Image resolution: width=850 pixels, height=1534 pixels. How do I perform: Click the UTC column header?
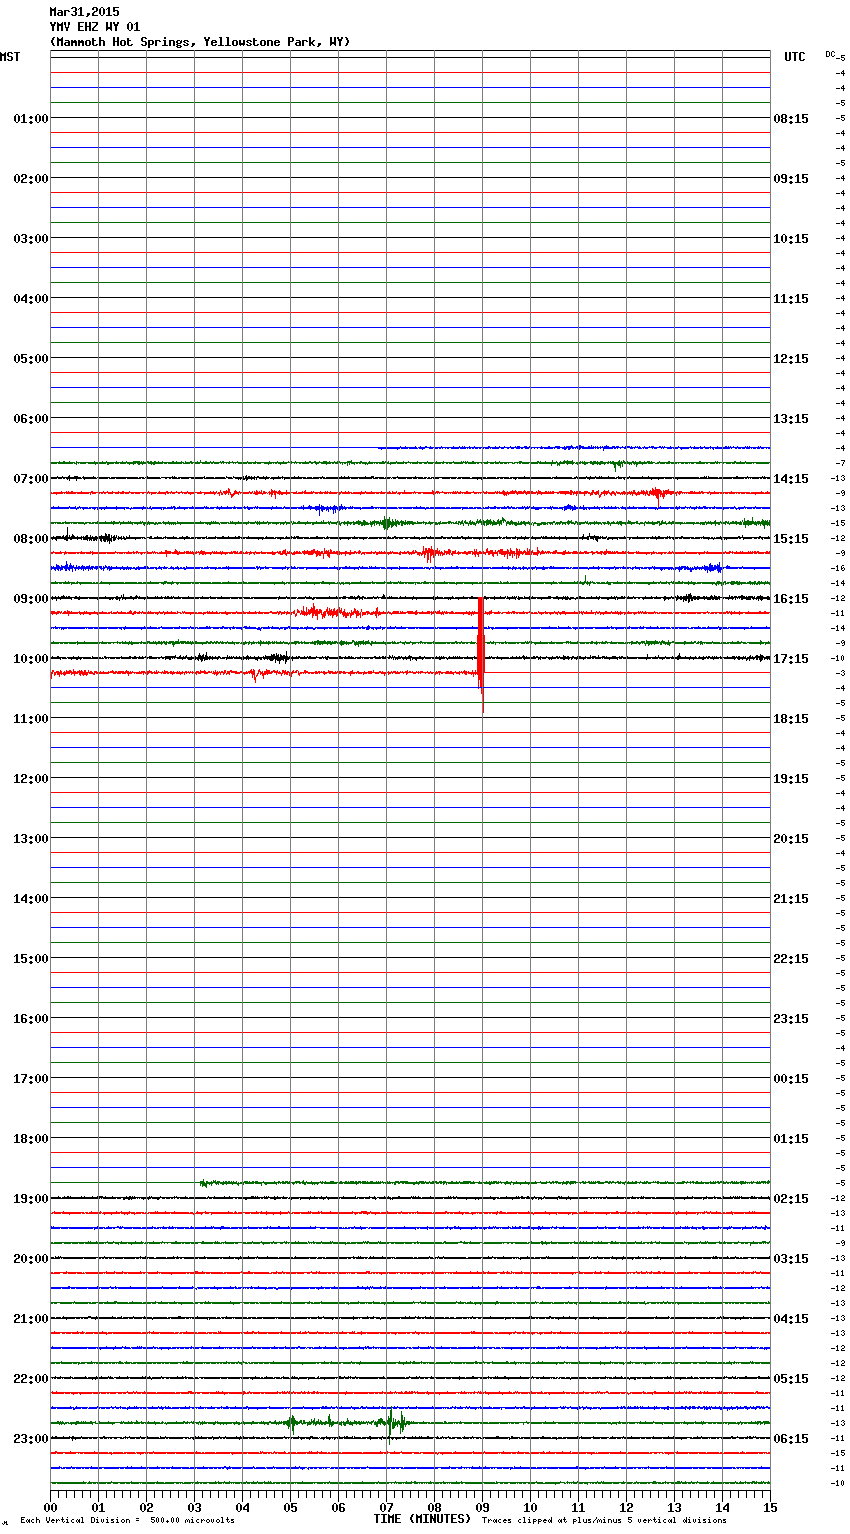pos(794,57)
